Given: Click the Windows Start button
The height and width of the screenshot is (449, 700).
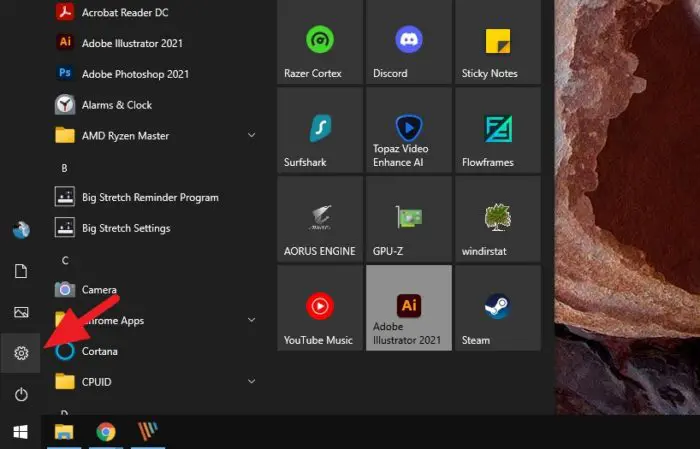Looking at the screenshot, I should tap(20, 432).
